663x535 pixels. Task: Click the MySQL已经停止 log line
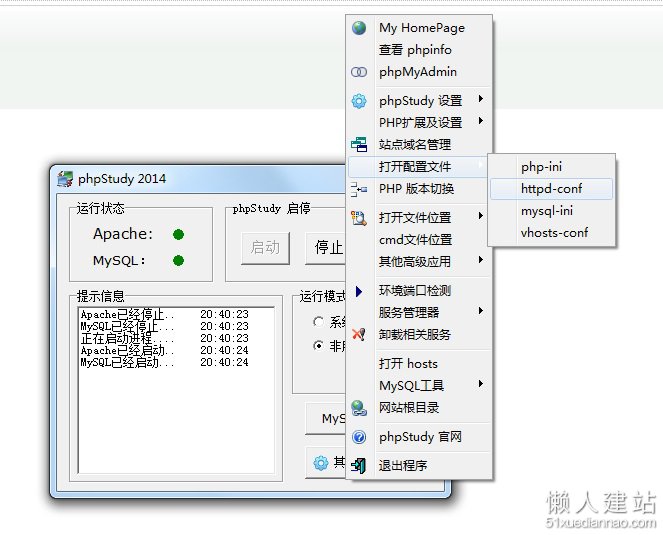164,326
